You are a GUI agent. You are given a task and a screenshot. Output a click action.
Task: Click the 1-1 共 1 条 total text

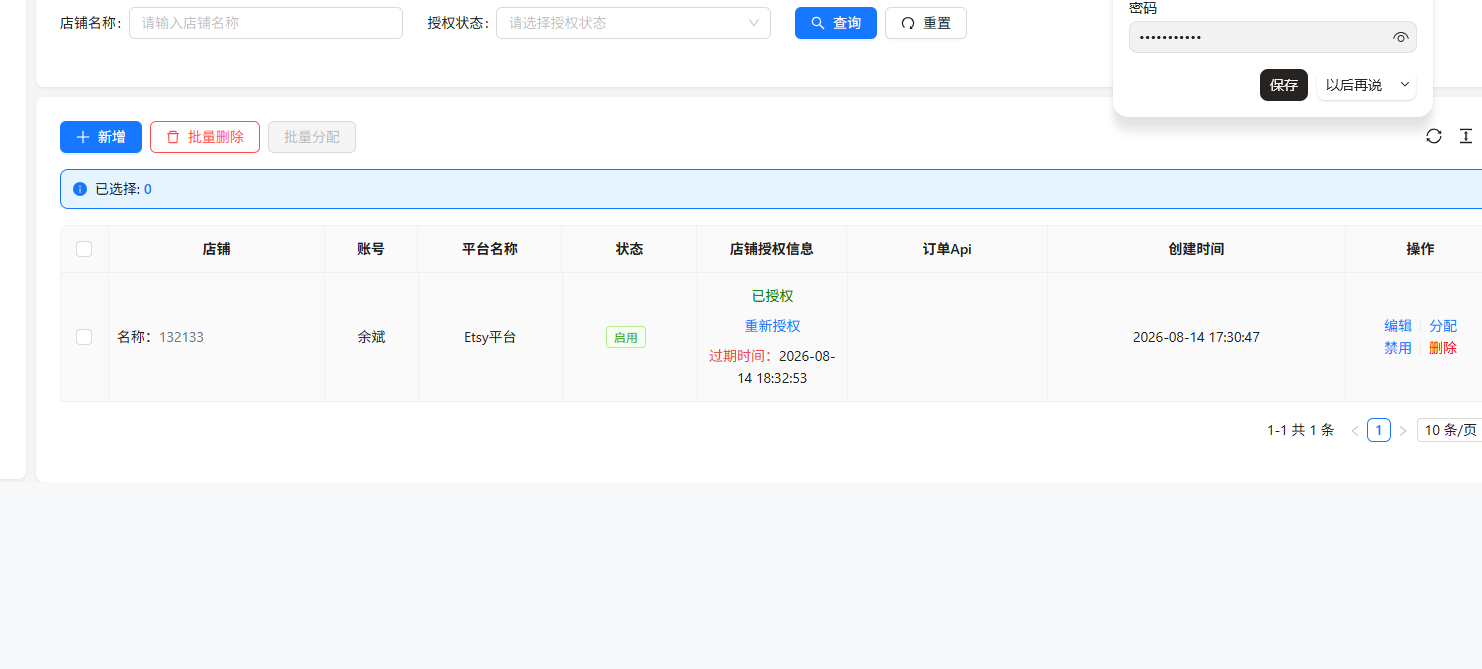tap(1301, 430)
